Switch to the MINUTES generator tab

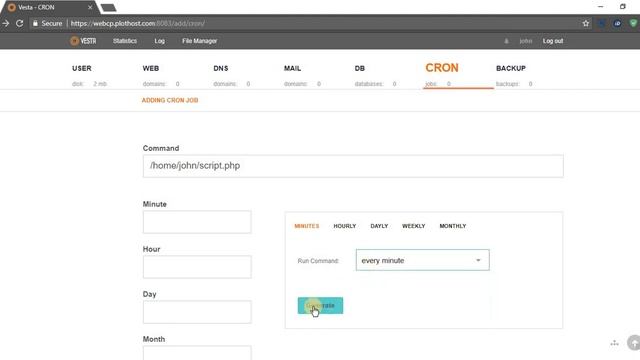point(307,226)
